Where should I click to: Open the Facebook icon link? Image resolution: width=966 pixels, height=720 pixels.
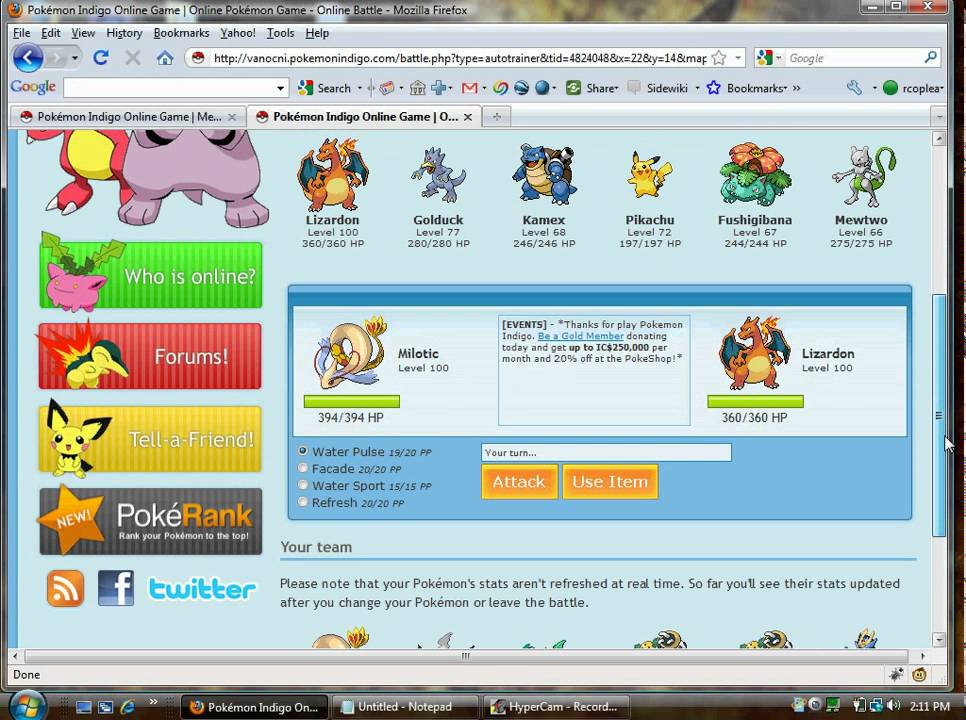click(x=116, y=588)
